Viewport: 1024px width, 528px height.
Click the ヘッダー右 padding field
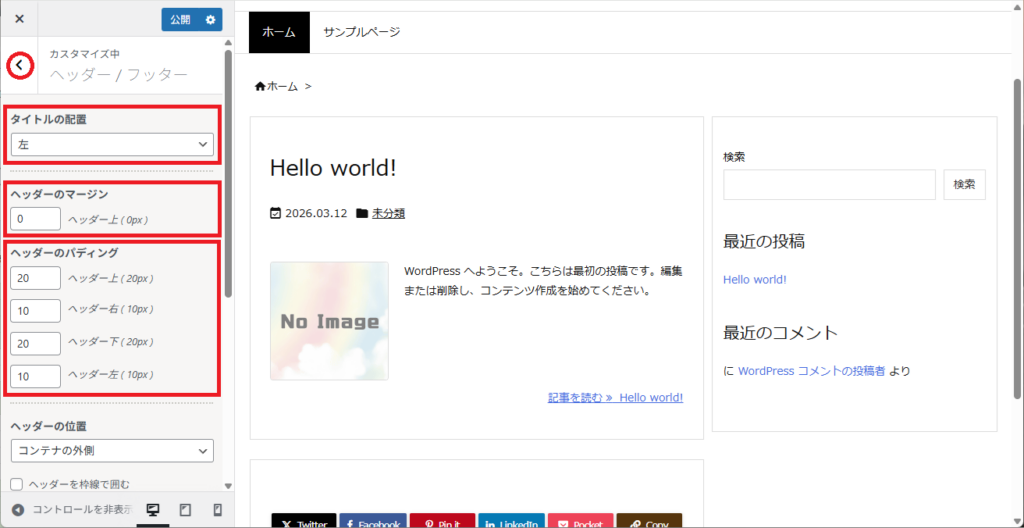(35, 310)
